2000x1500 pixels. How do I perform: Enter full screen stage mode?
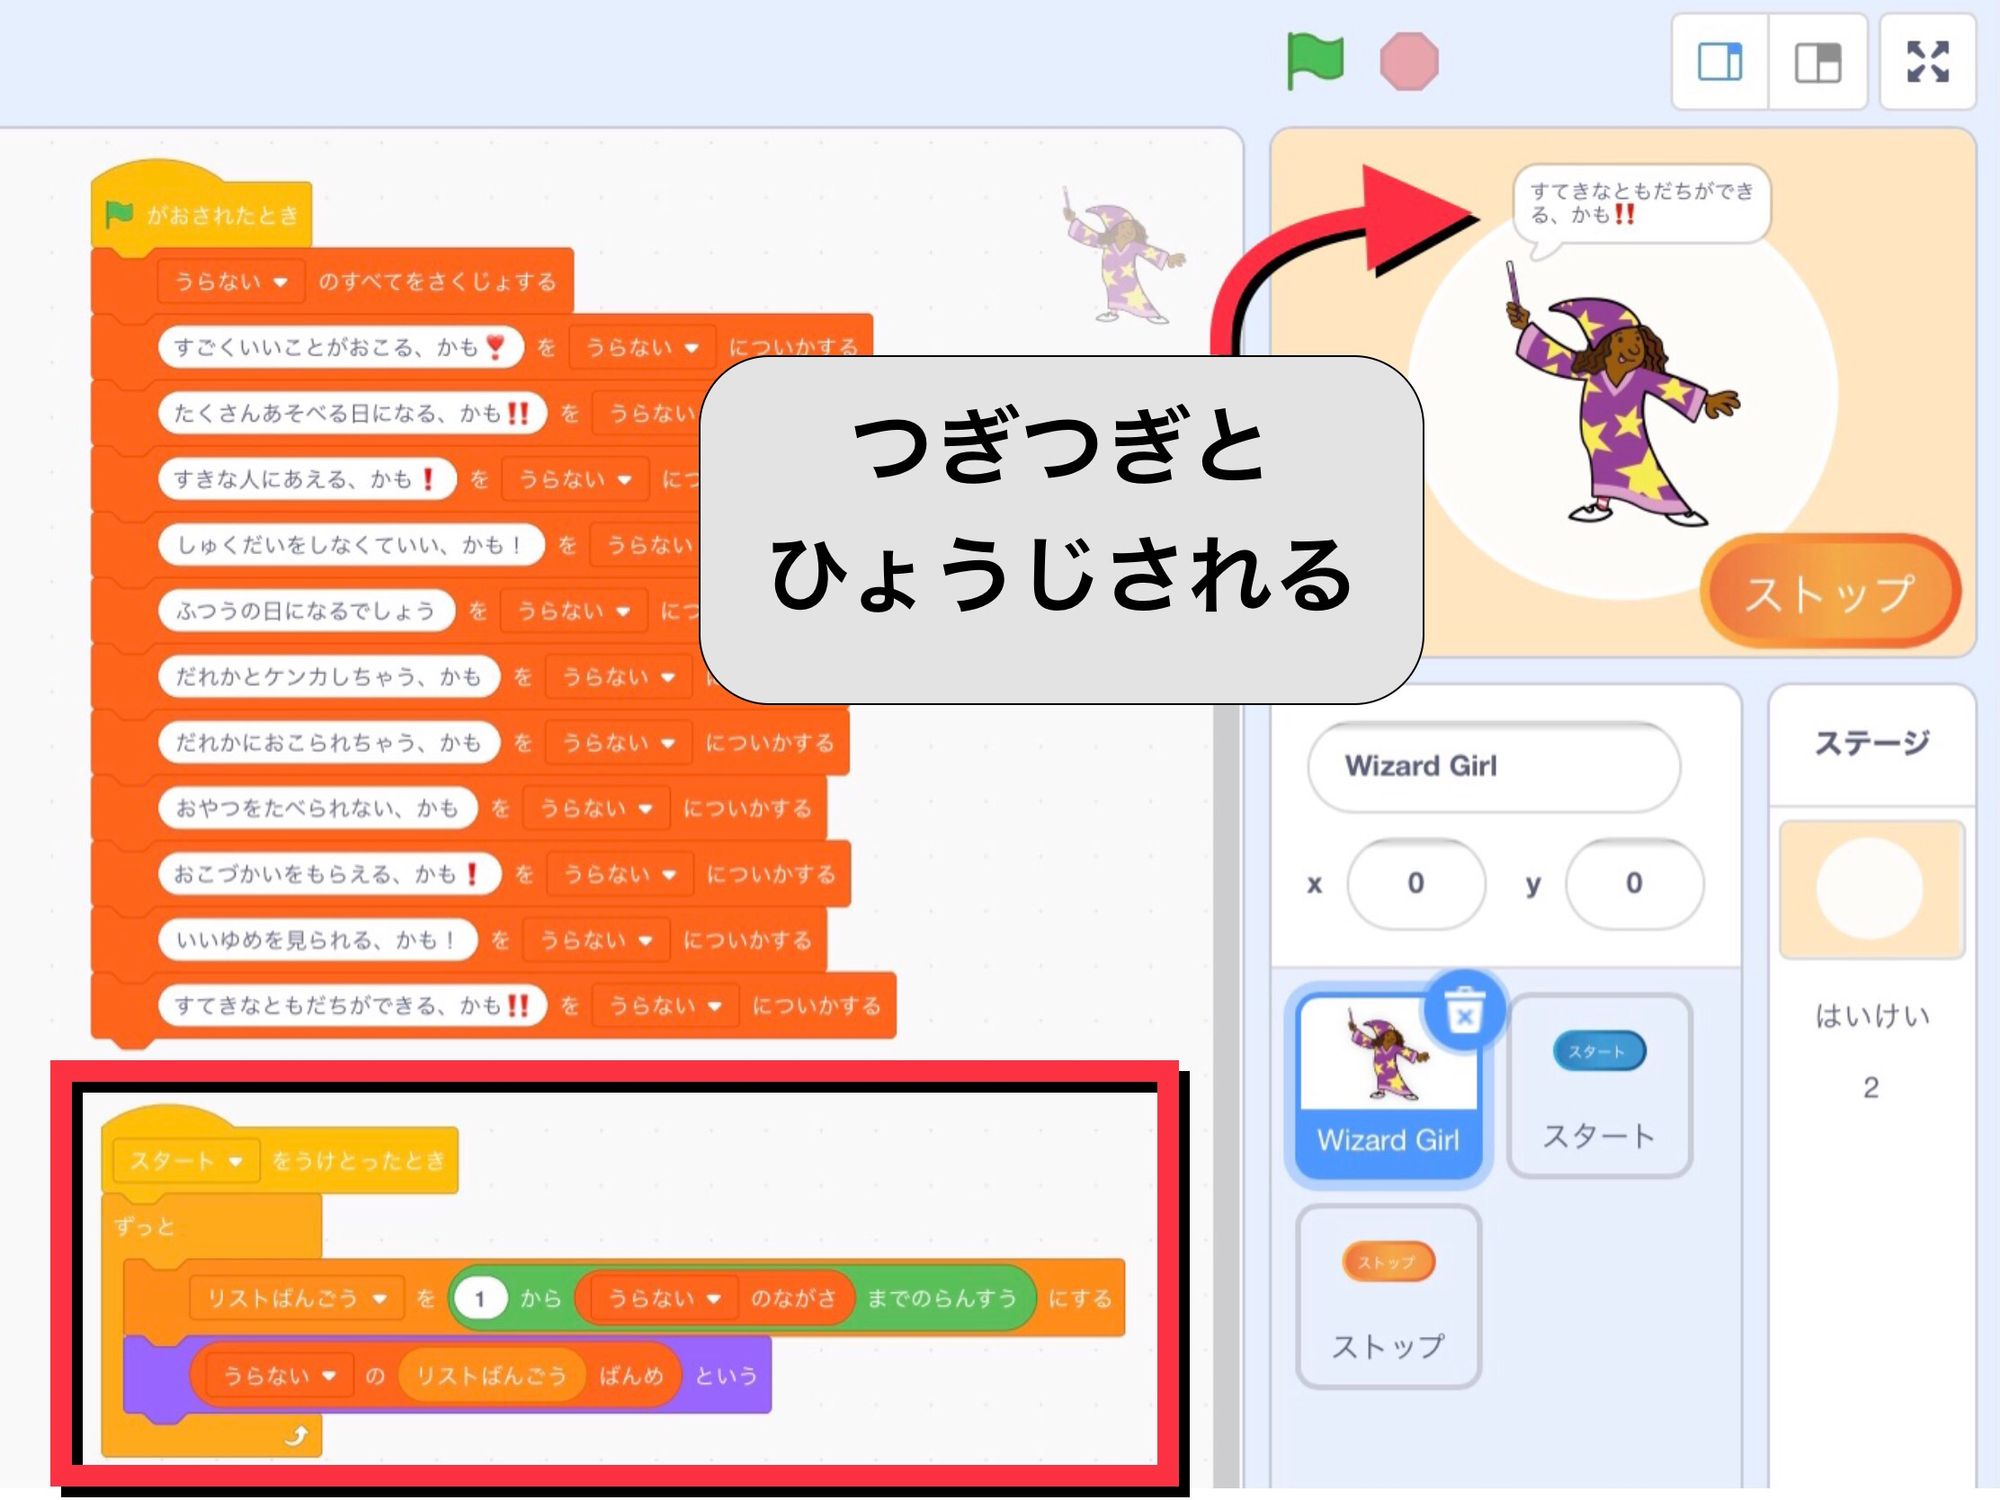tap(1927, 62)
